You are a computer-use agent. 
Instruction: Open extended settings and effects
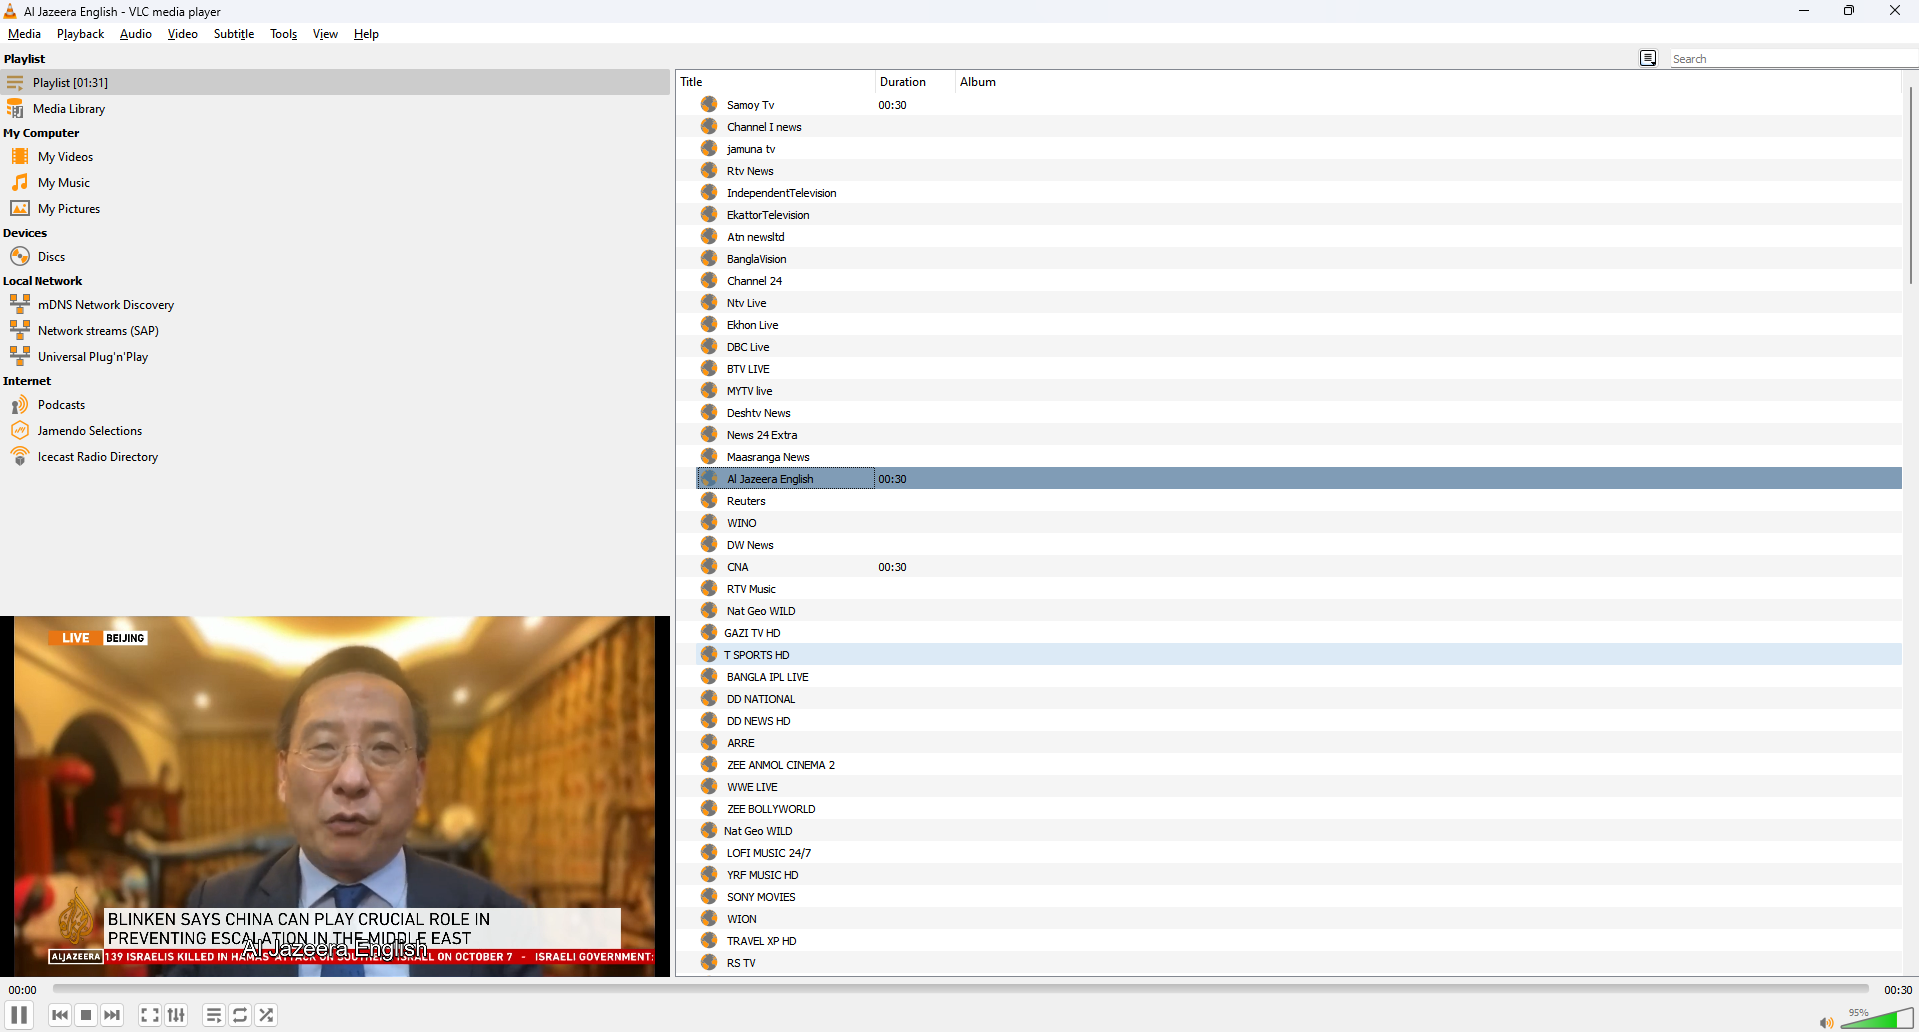(176, 1015)
